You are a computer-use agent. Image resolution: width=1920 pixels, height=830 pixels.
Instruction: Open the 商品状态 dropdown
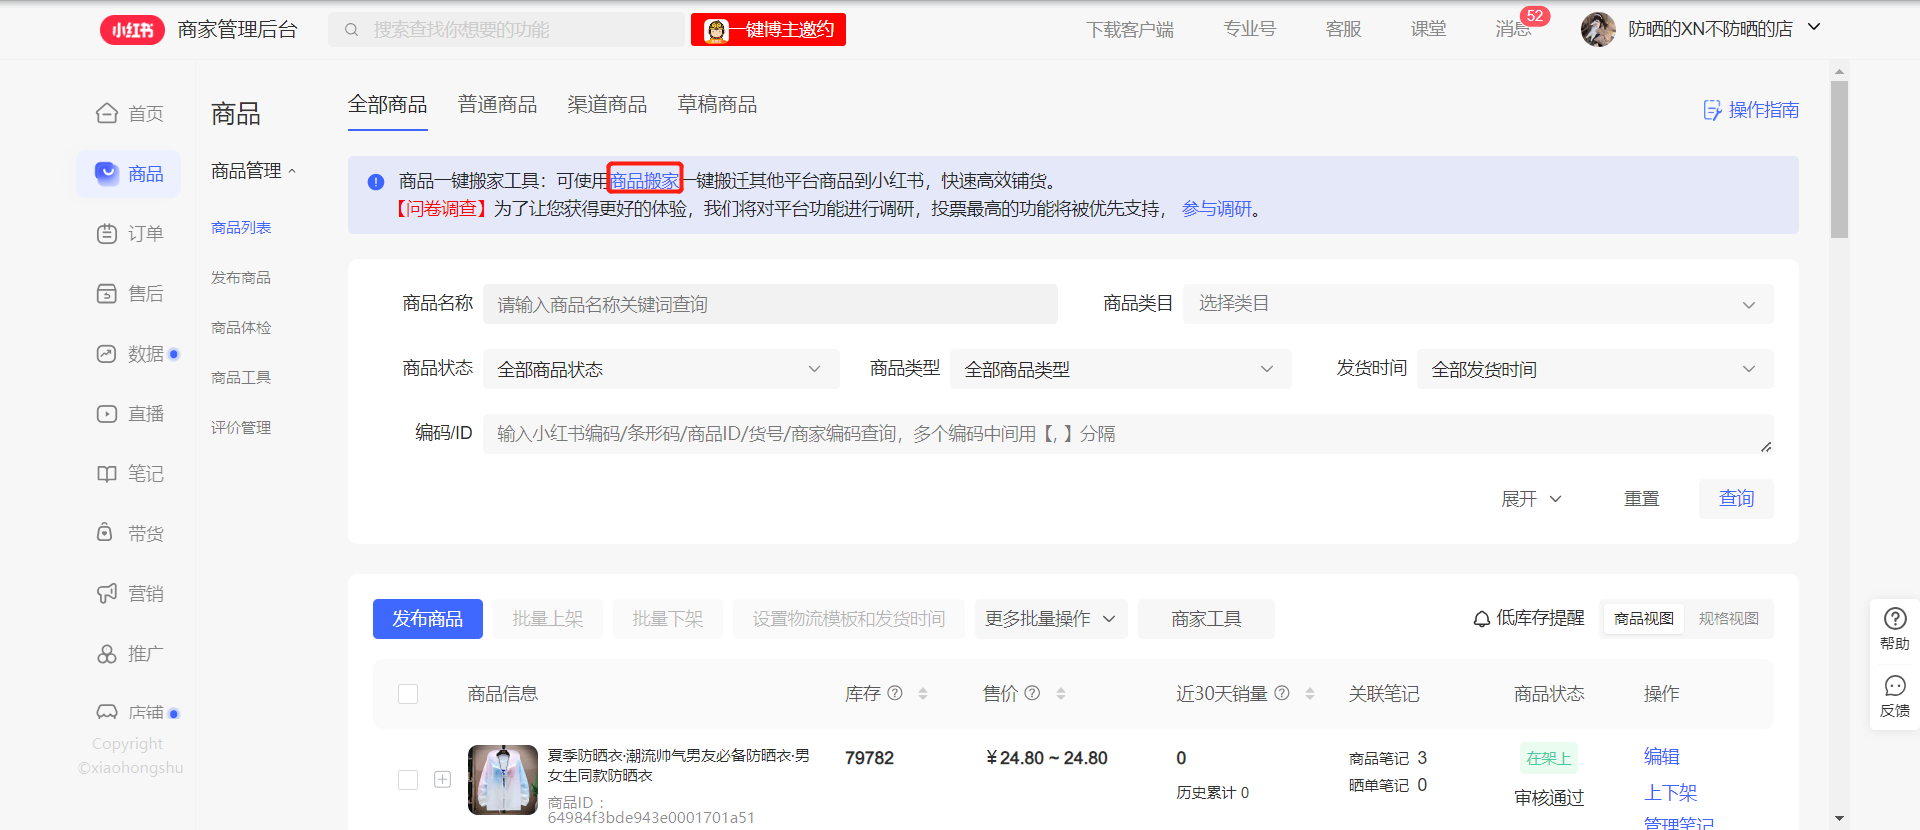660,369
